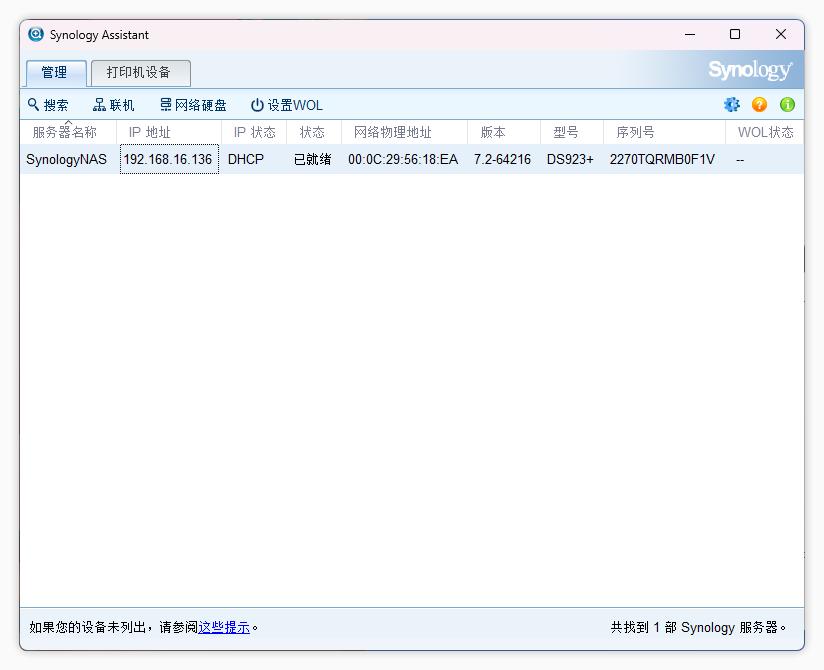Sort by the WOL状态 column header
This screenshot has width=824, height=670.
click(765, 132)
